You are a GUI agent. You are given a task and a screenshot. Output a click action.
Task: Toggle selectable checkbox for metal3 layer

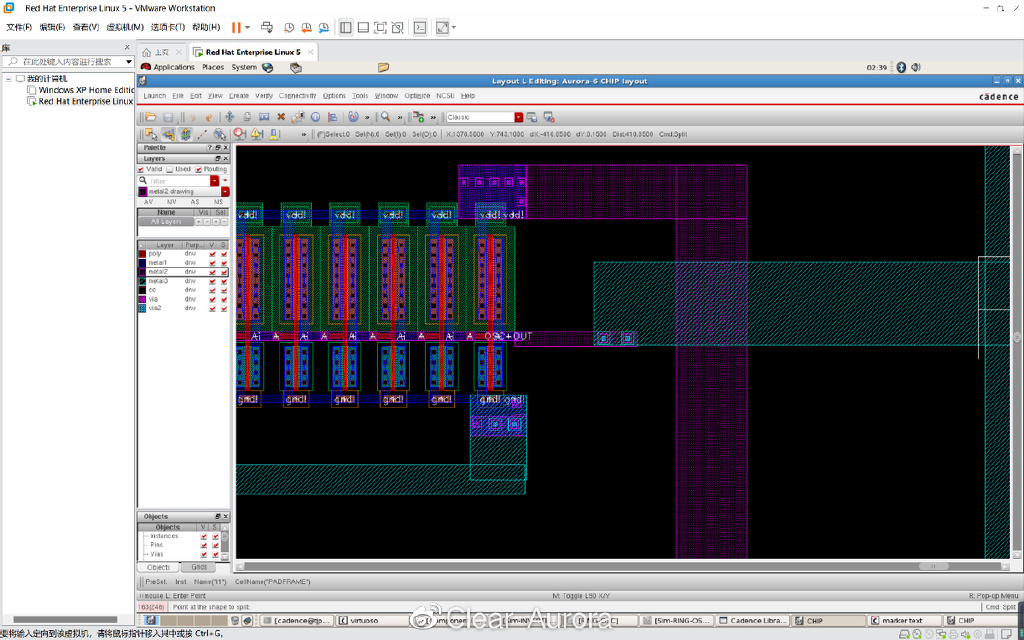tap(224, 281)
